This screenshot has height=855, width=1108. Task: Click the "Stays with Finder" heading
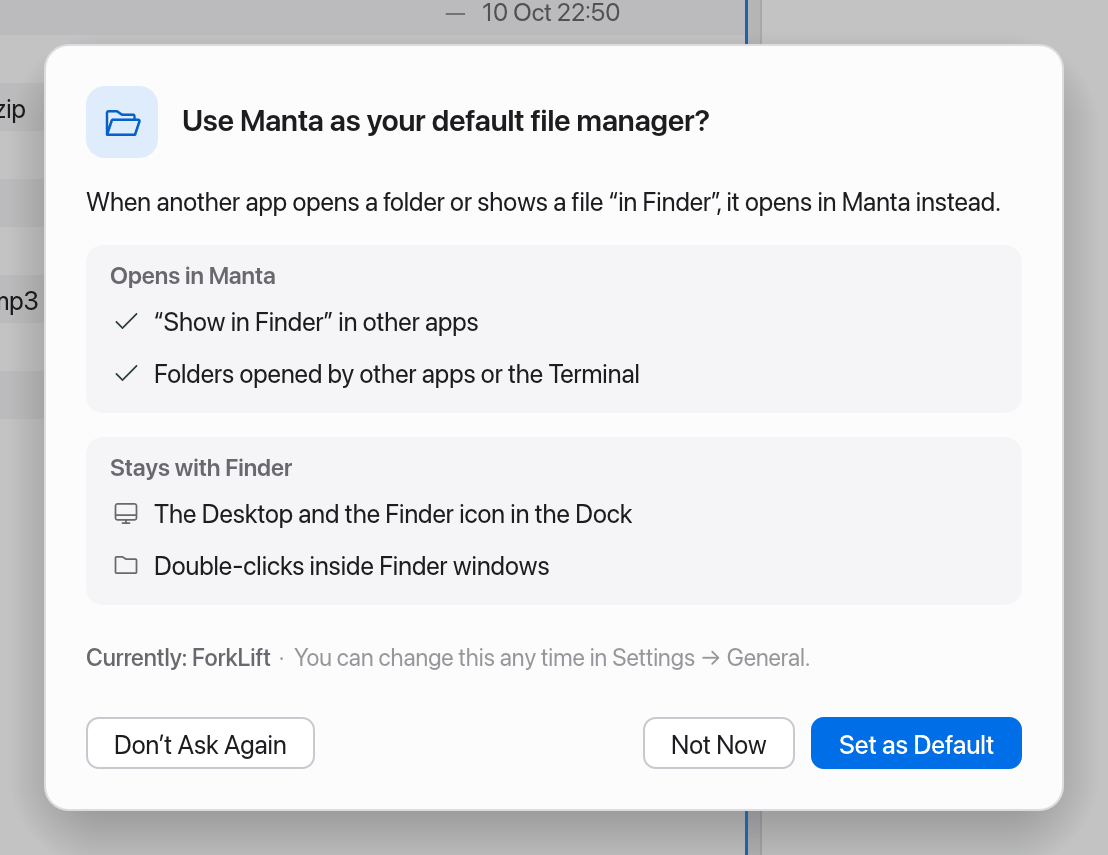point(201,468)
